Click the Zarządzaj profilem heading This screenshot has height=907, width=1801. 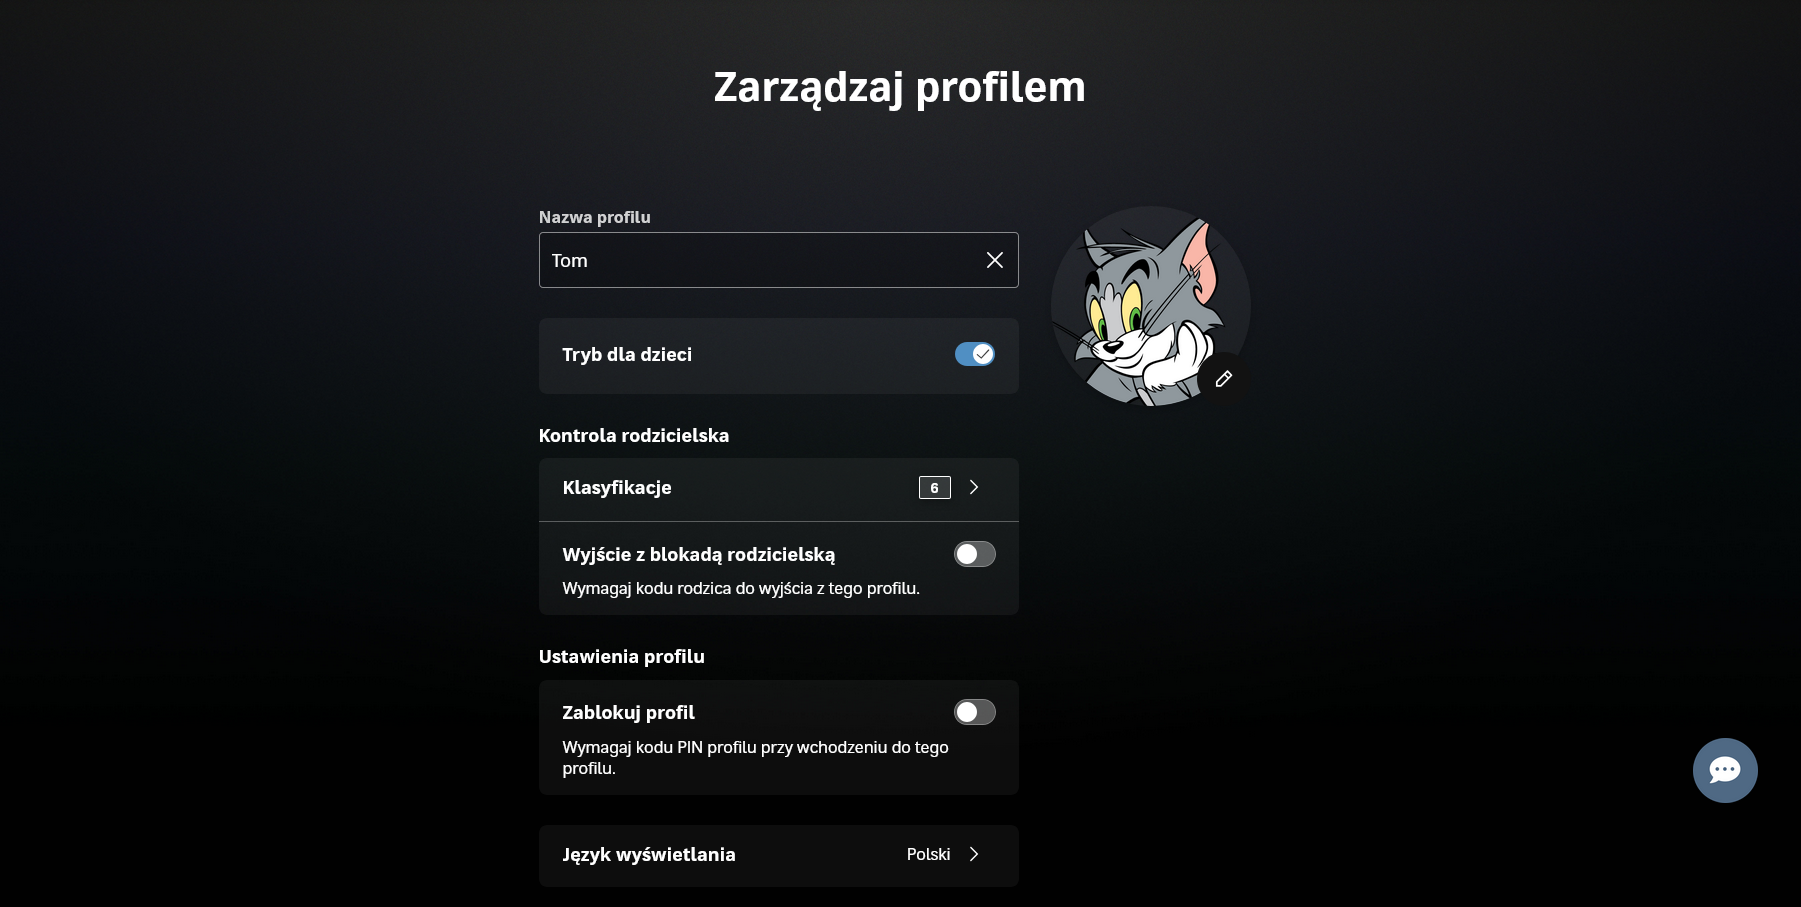tap(899, 88)
